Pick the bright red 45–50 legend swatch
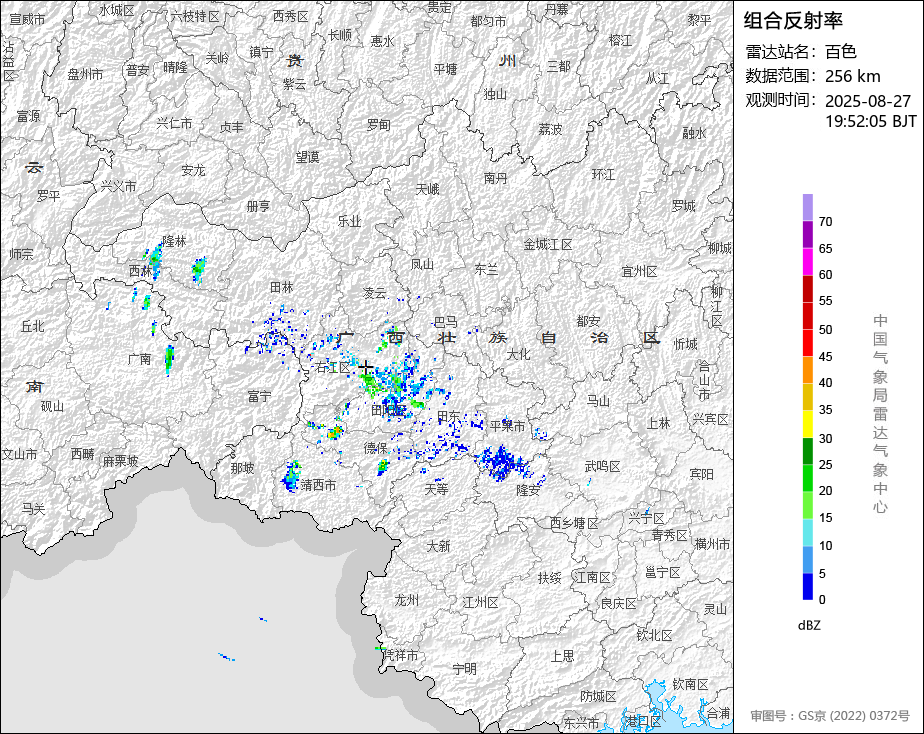Image resolution: width=924 pixels, height=734 pixels. point(807,343)
